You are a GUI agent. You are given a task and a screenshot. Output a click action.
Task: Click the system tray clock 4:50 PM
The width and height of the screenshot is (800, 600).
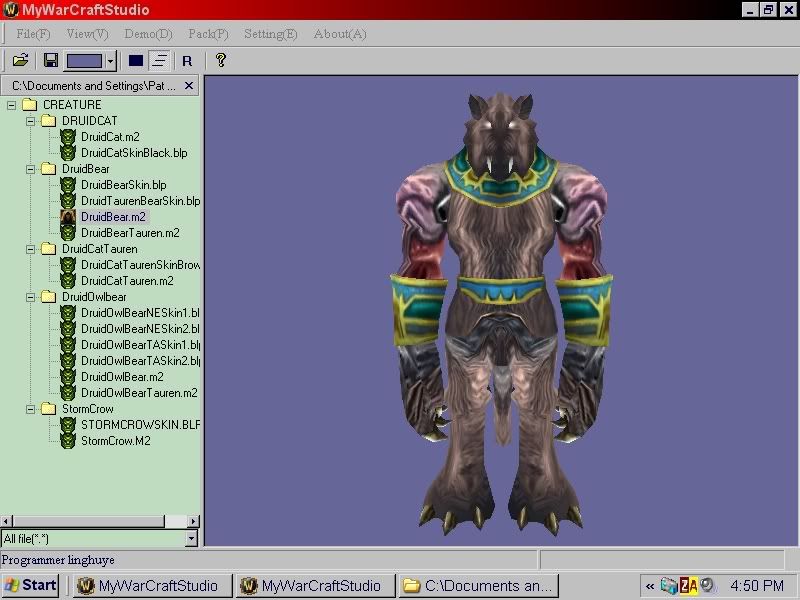(757, 586)
